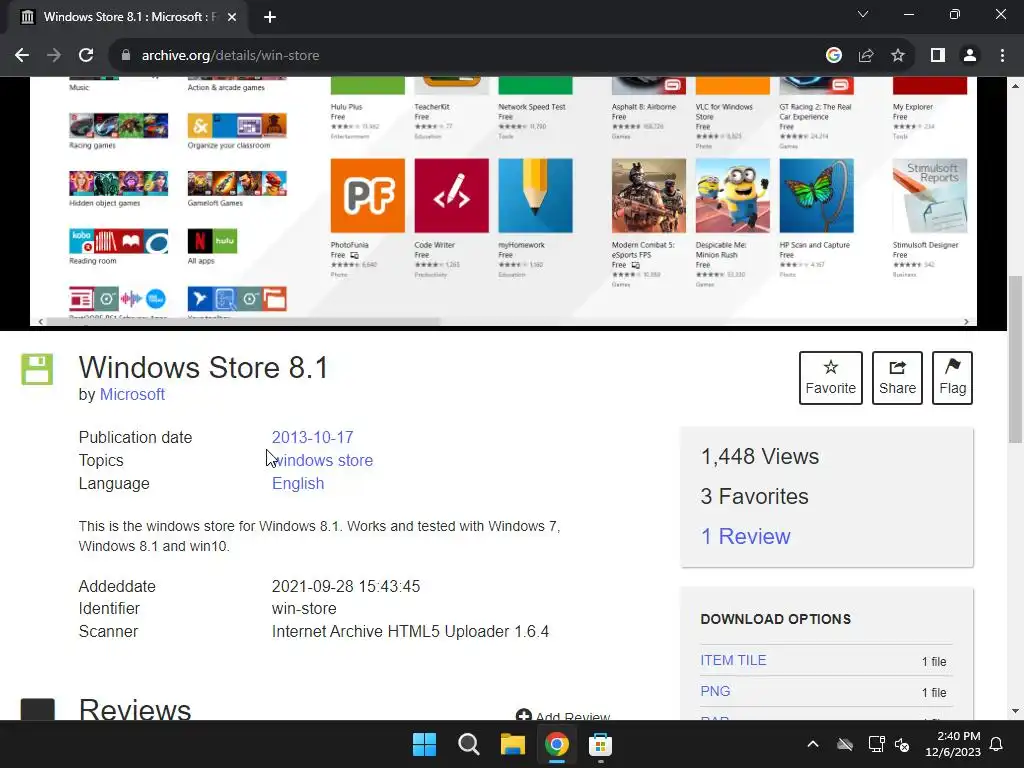Click the All apps category thumbnail

[212, 241]
